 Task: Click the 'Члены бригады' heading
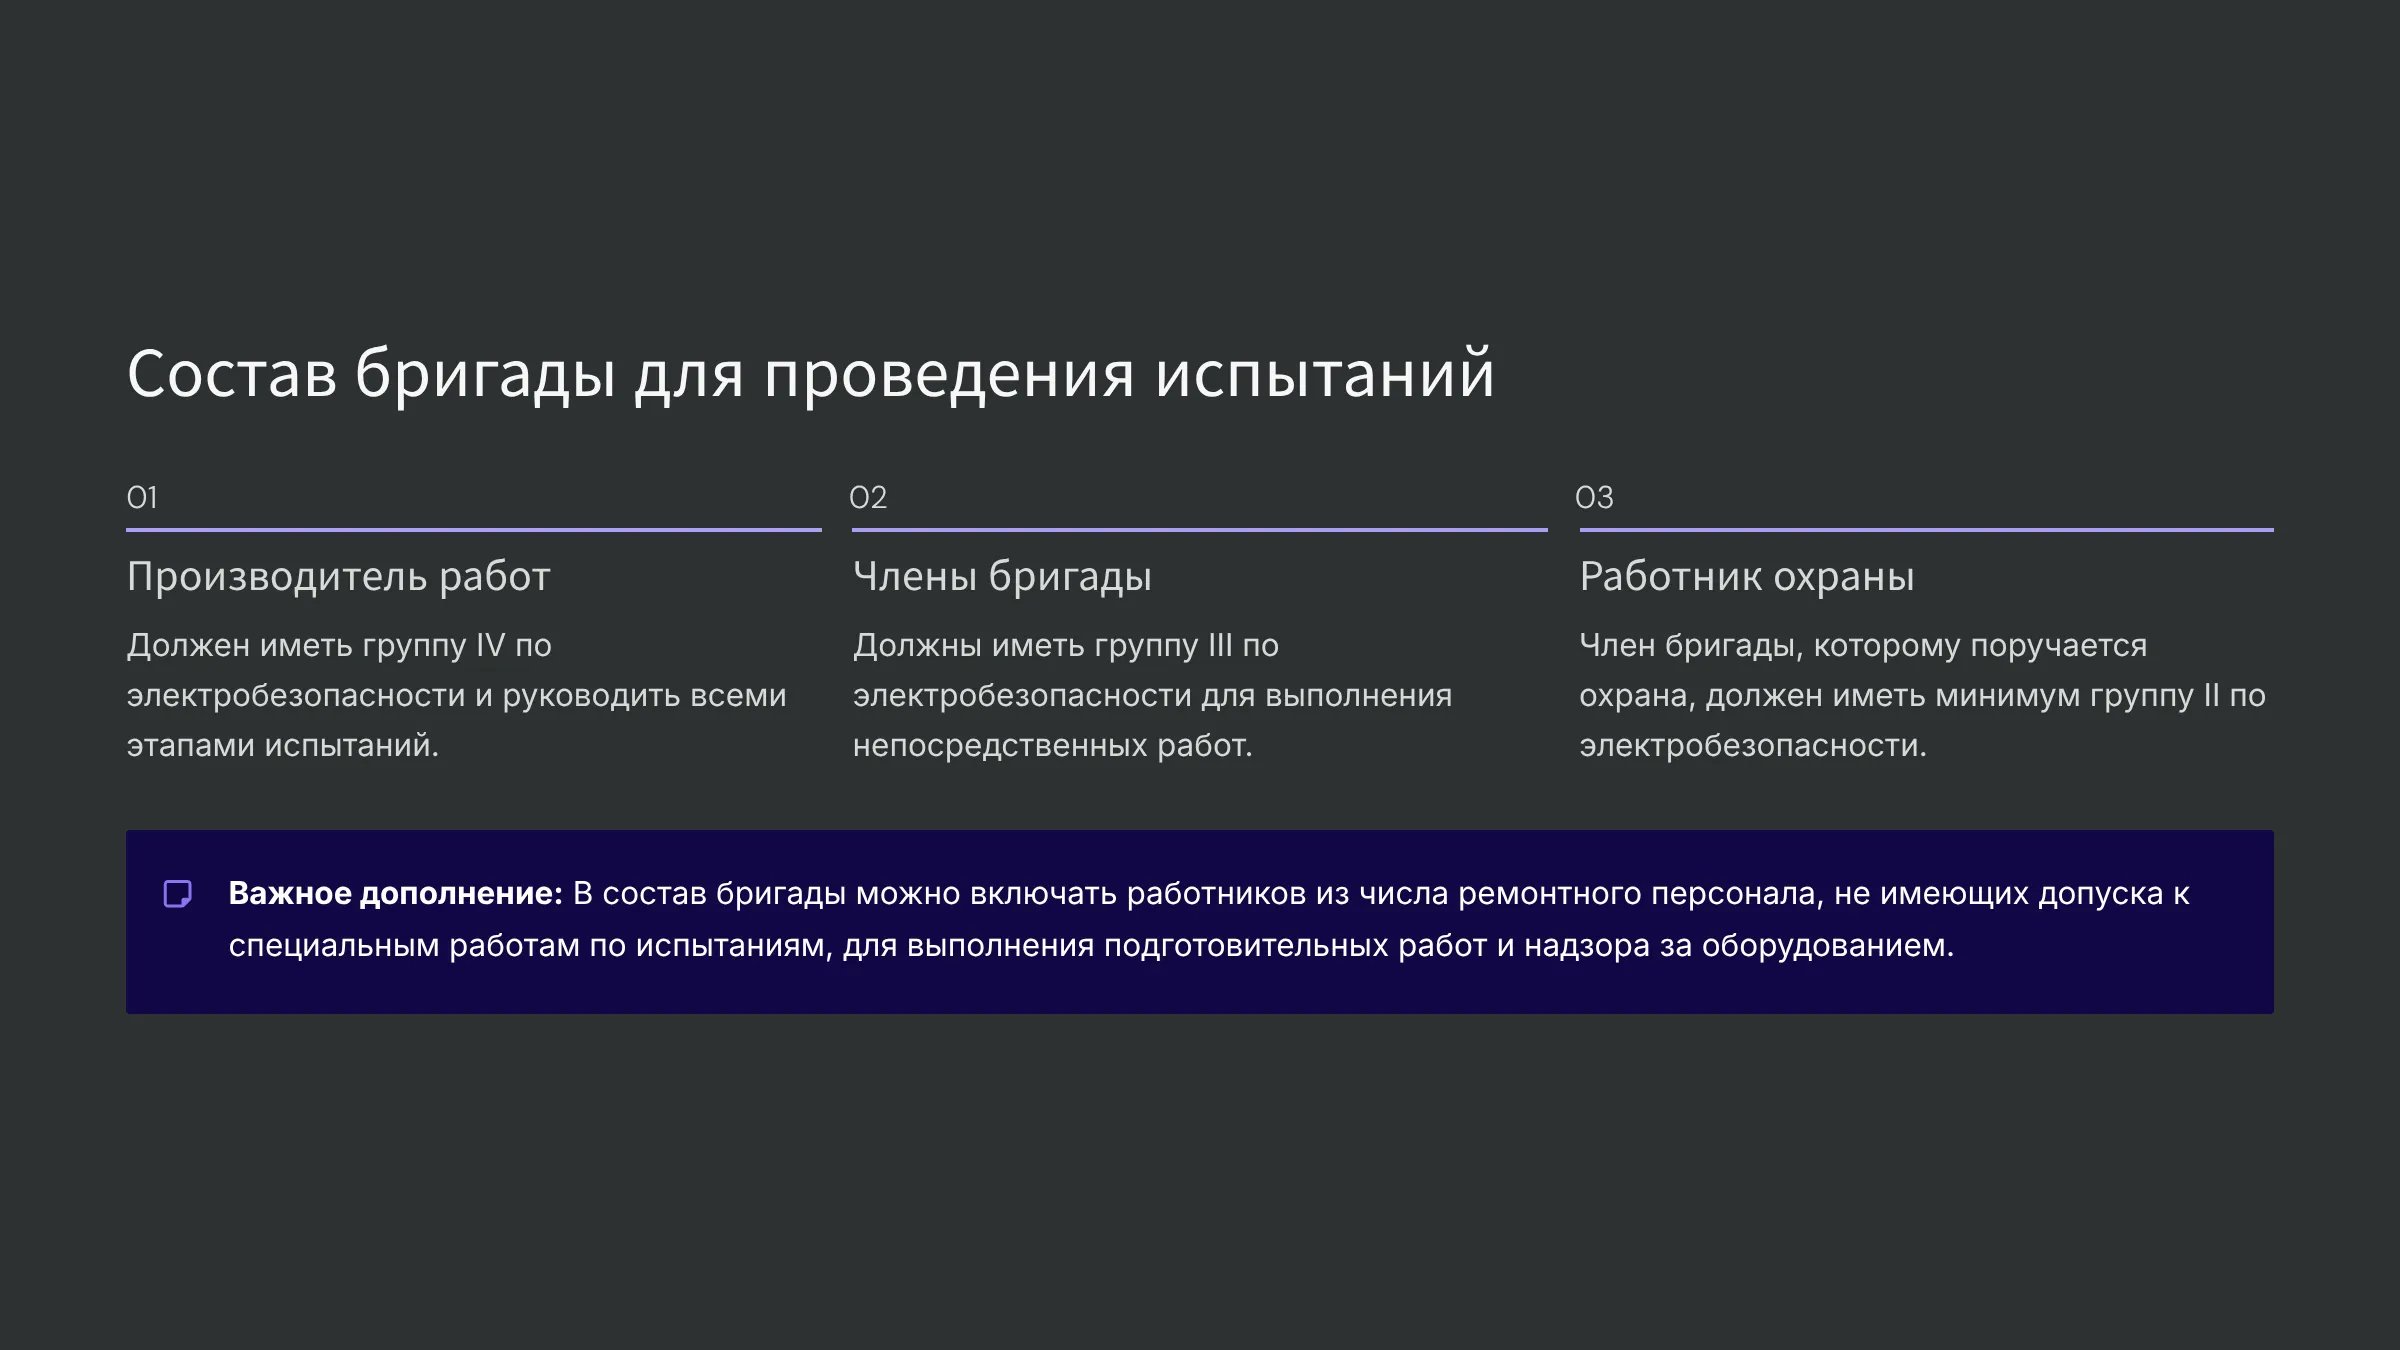tap(1002, 577)
